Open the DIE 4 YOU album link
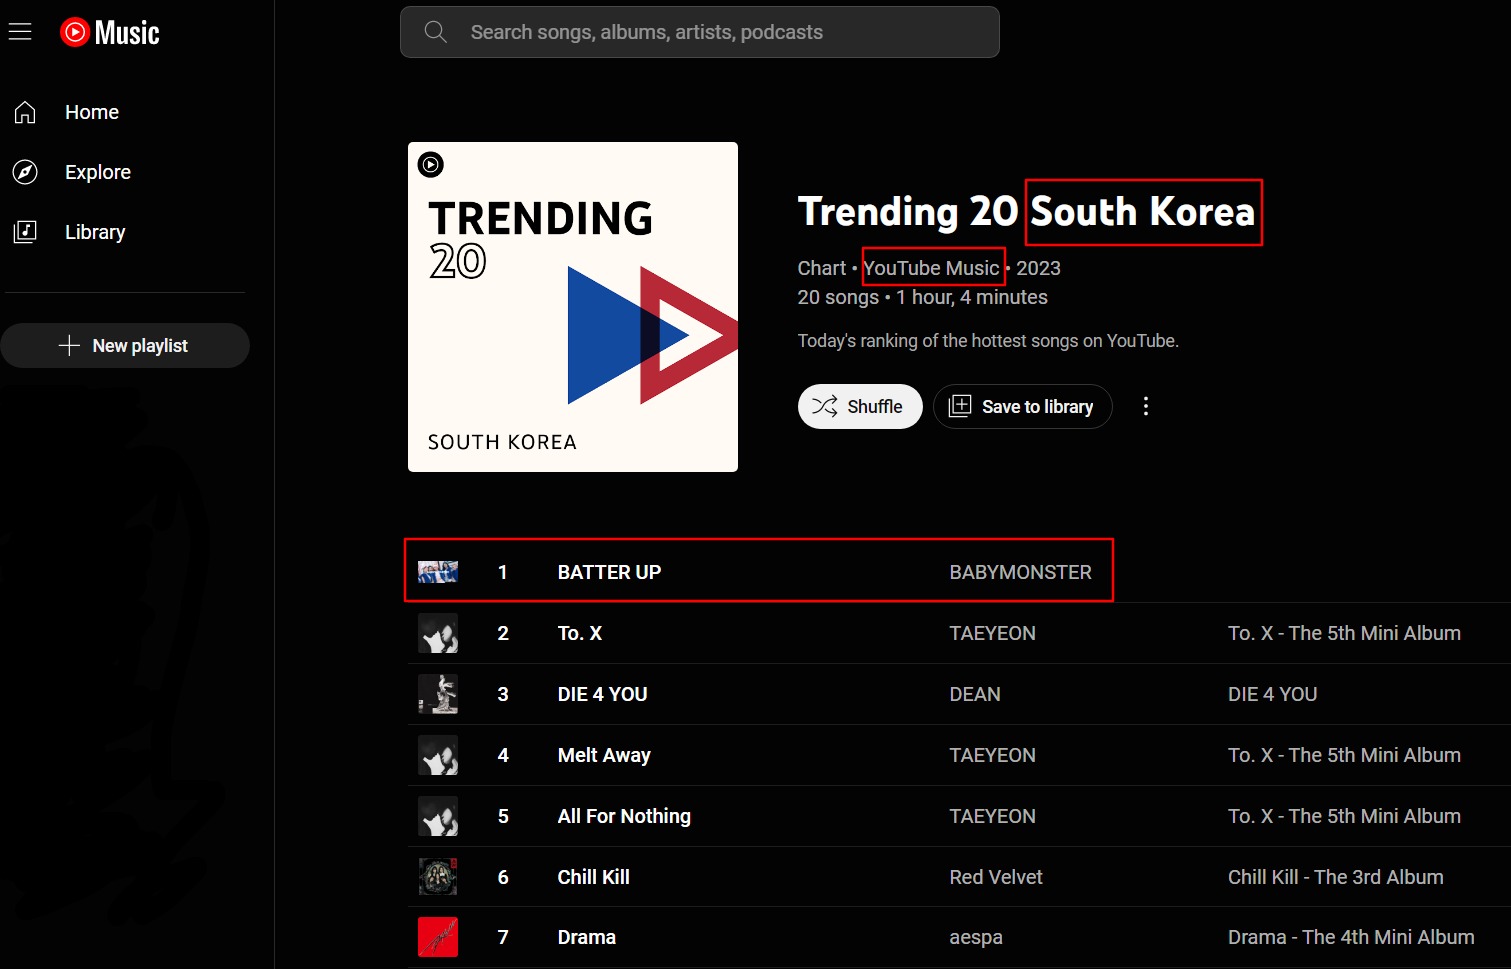 pyautogui.click(x=1272, y=694)
